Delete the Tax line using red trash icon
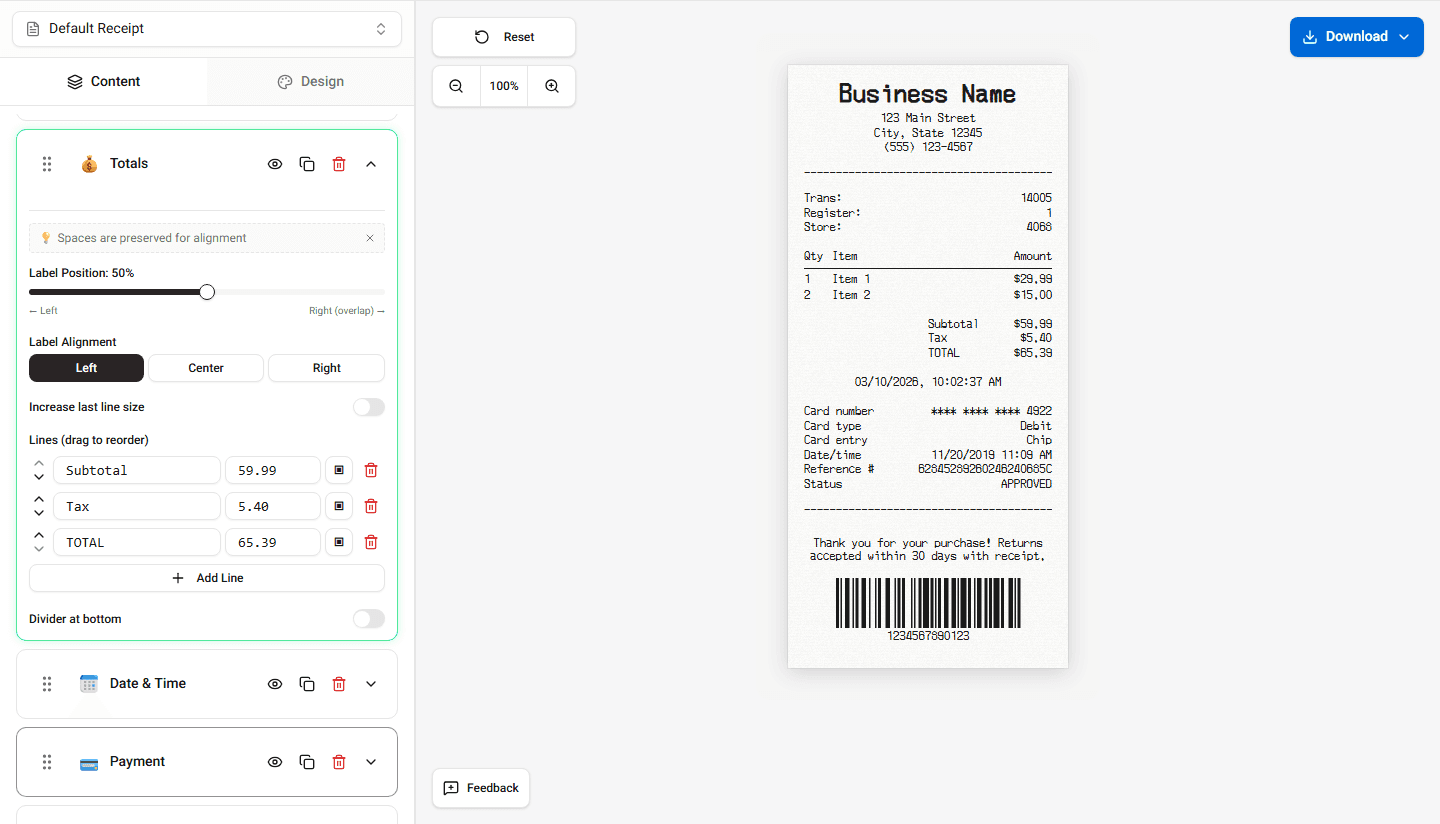The height and width of the screenshot is (824, 1440). click(371, 506)
